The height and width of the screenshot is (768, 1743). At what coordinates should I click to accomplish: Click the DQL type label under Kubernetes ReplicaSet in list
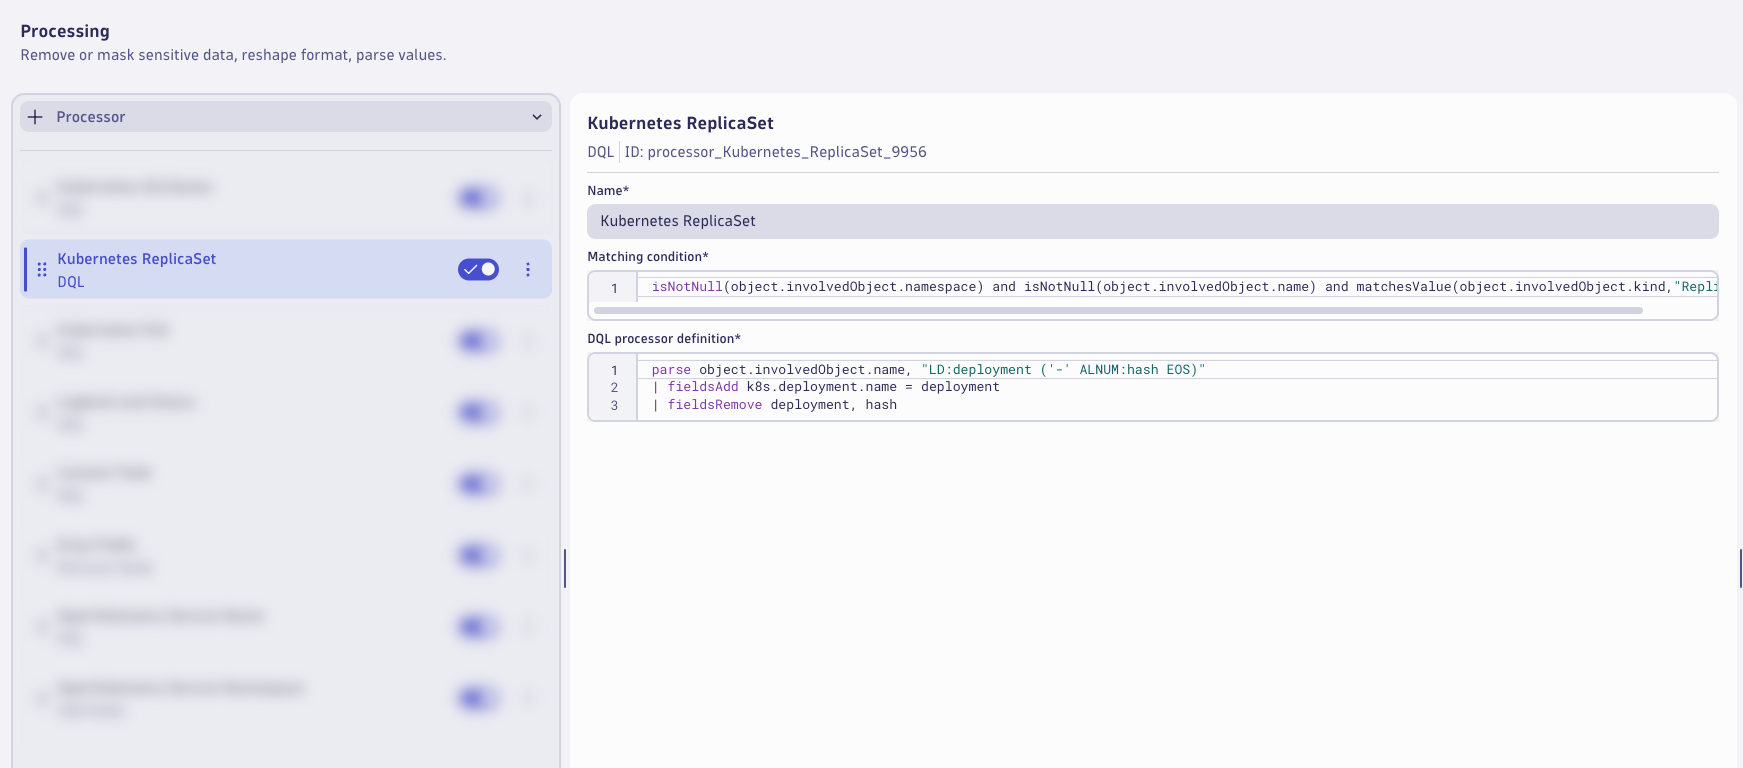(x=71, y=282)
